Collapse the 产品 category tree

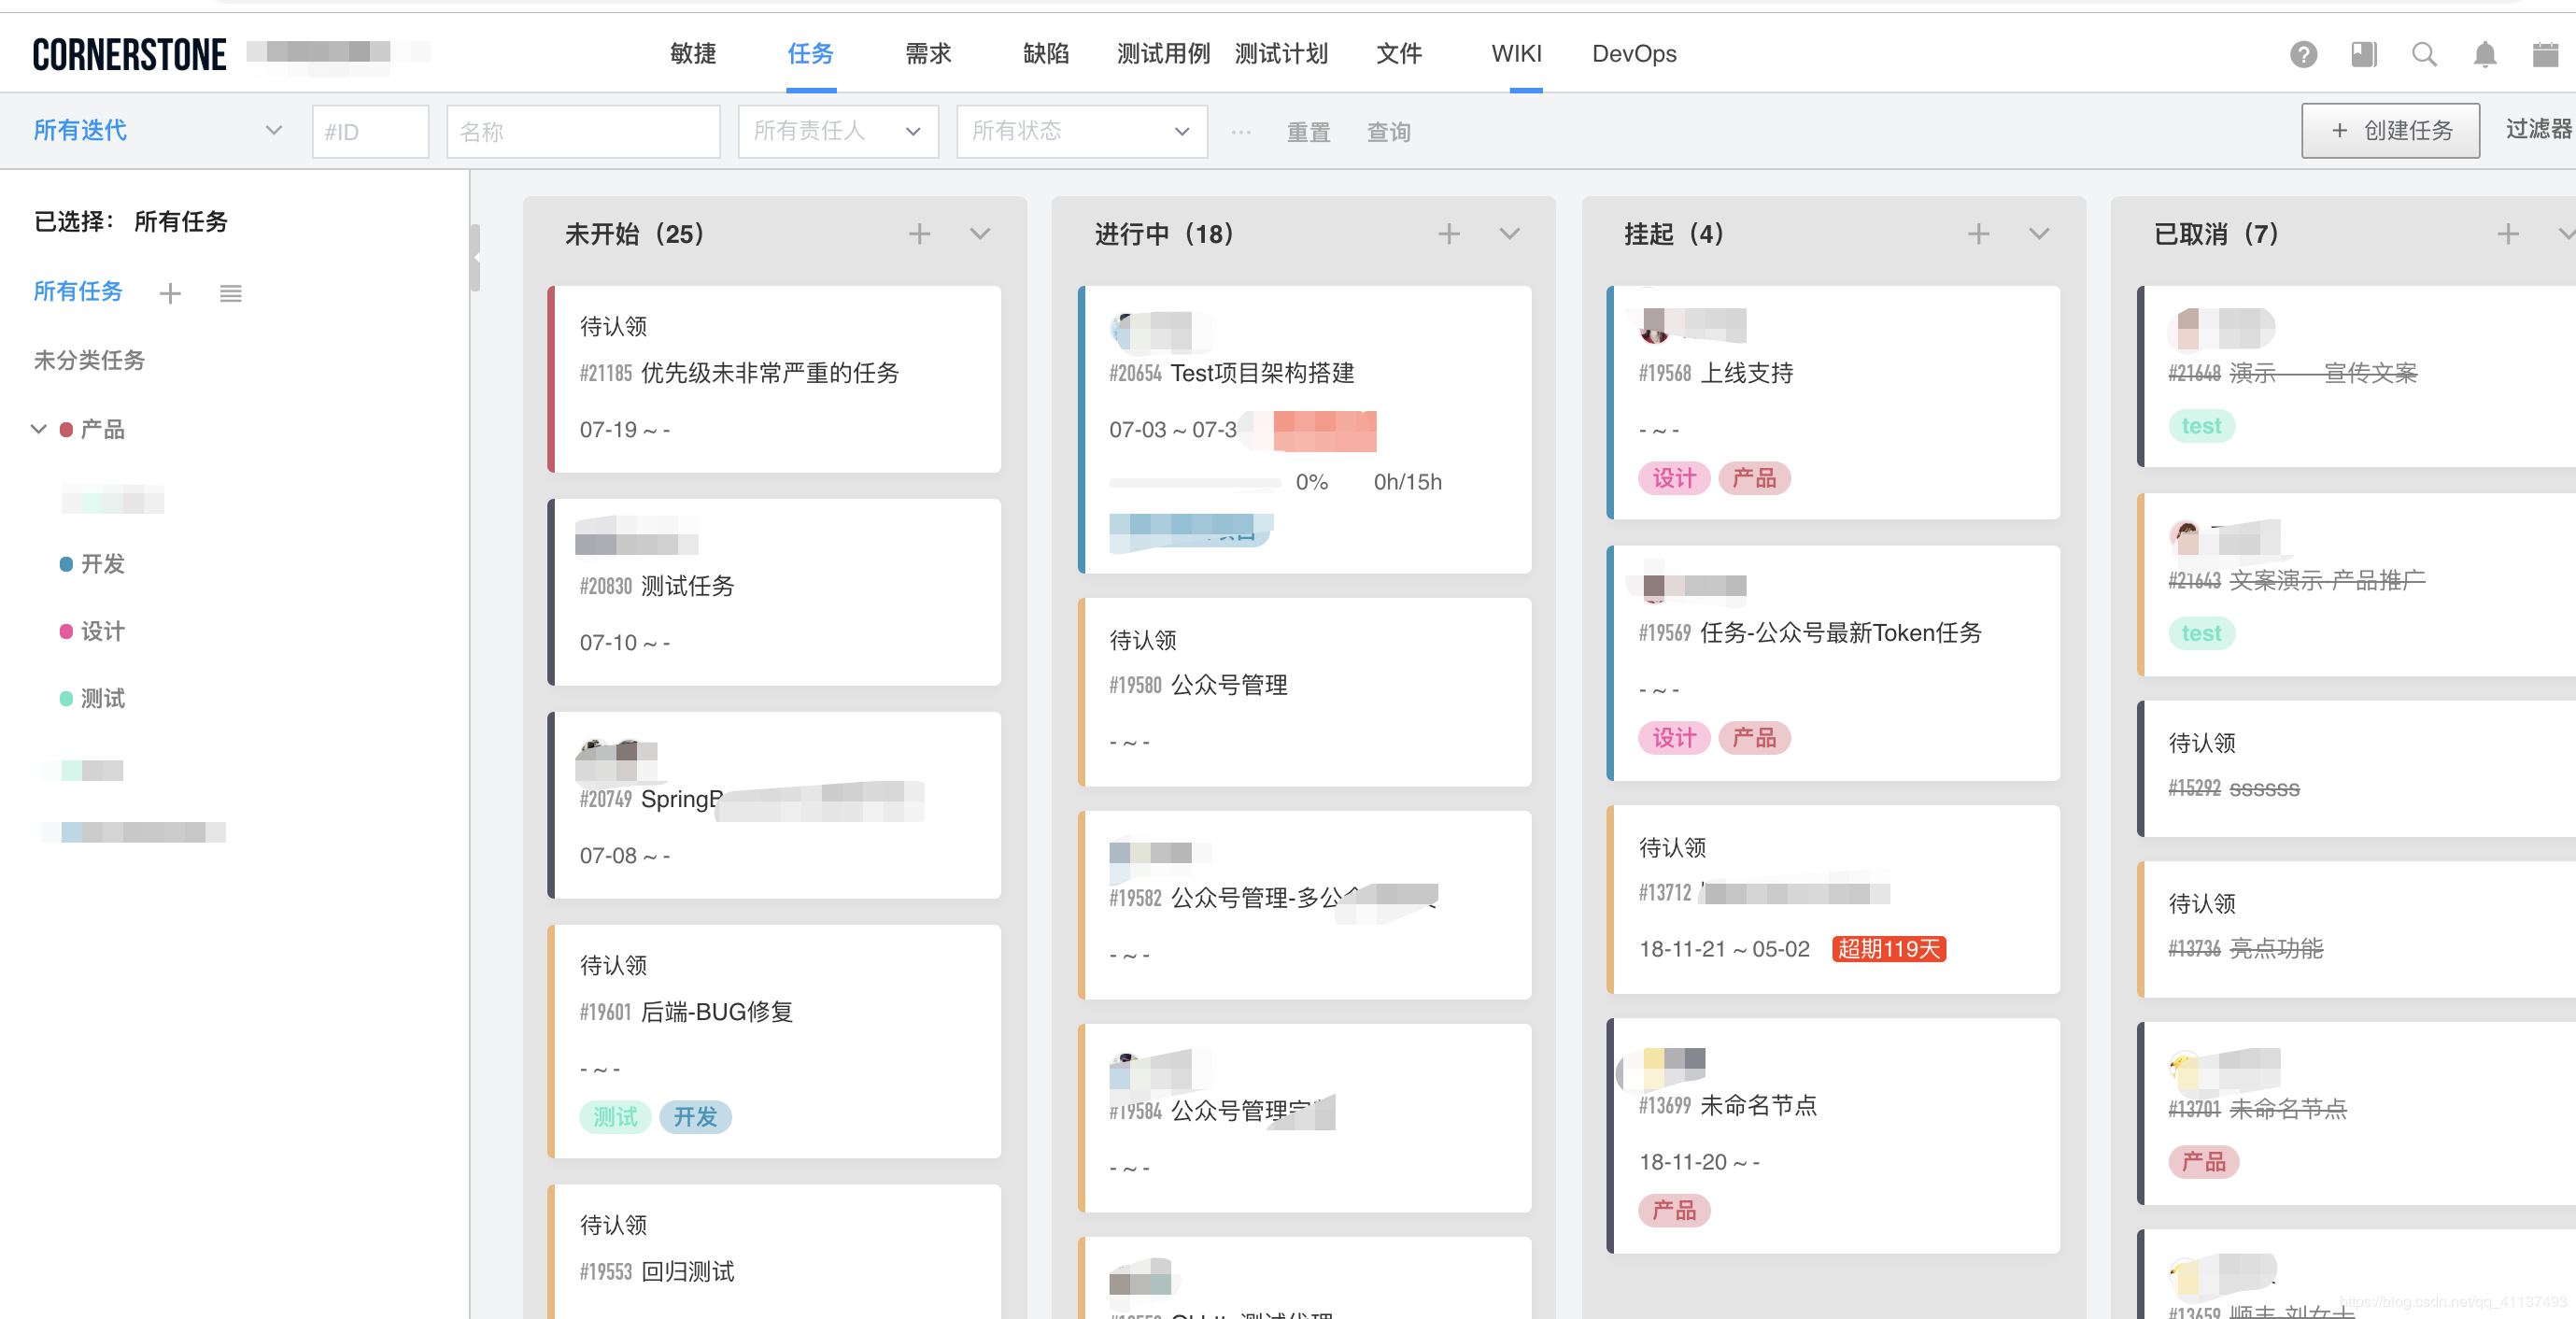(38, 429)
